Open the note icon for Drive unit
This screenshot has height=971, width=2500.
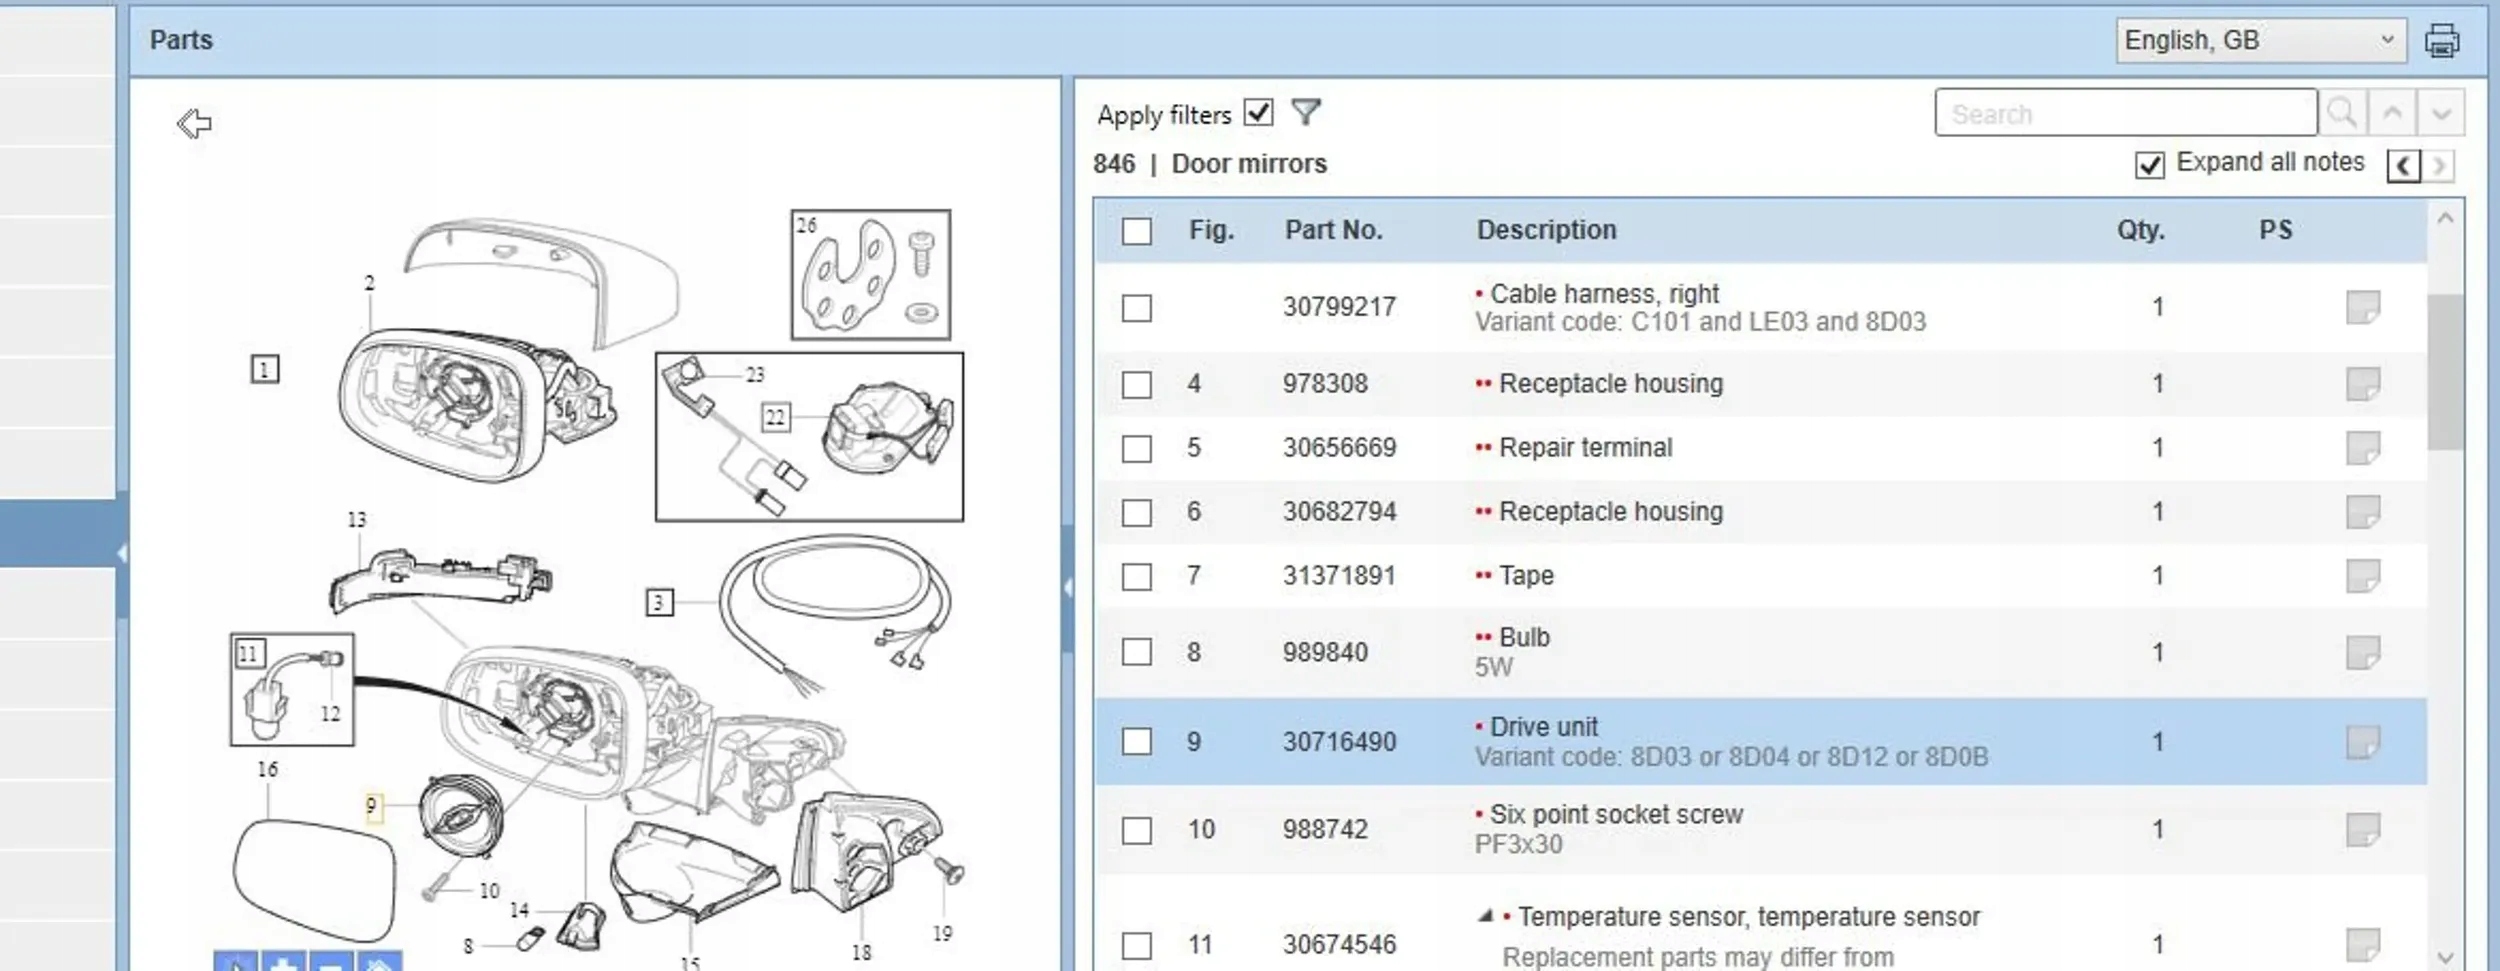pos(2363,741)
